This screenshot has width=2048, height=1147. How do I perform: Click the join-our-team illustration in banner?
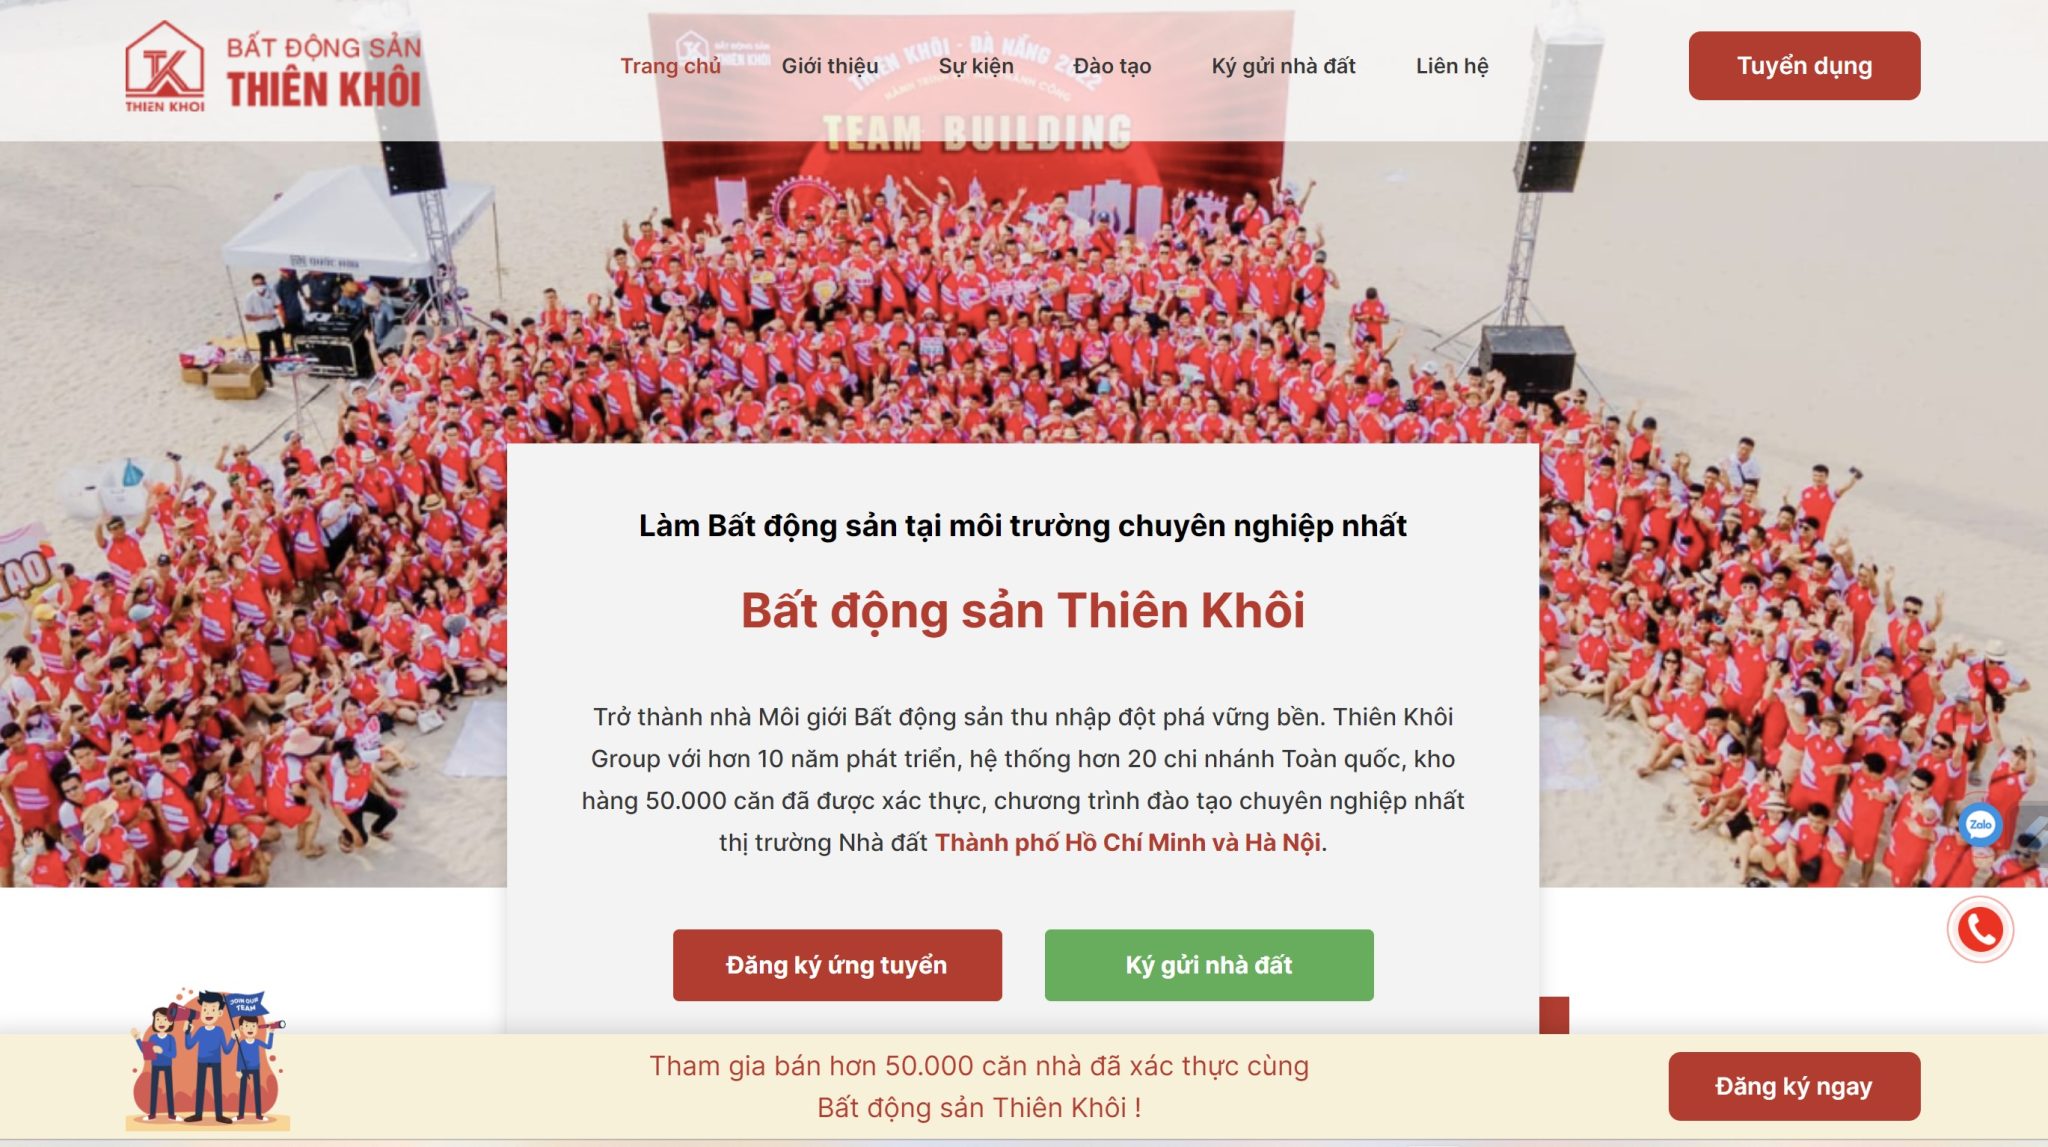coord(208,1058)
